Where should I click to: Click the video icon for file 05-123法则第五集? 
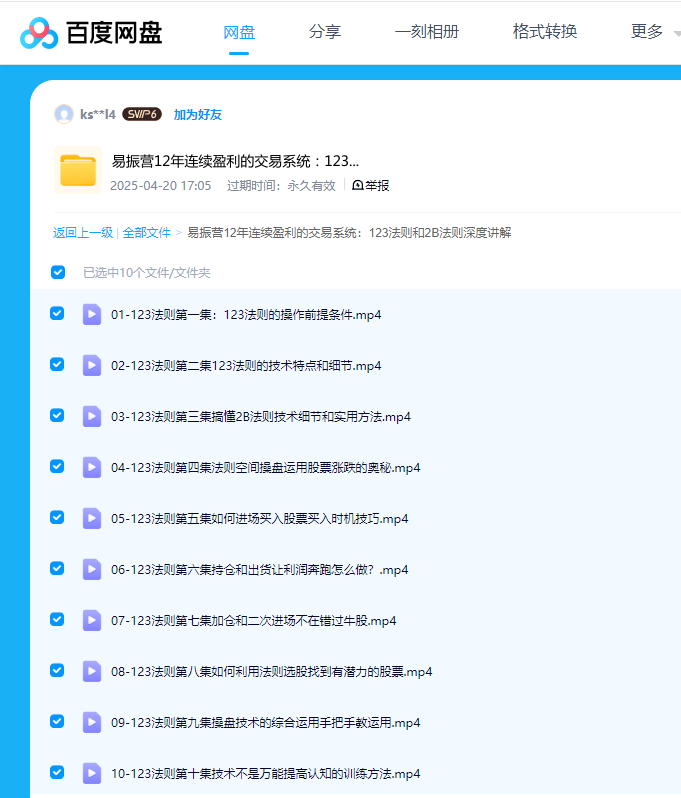(92, 518)
